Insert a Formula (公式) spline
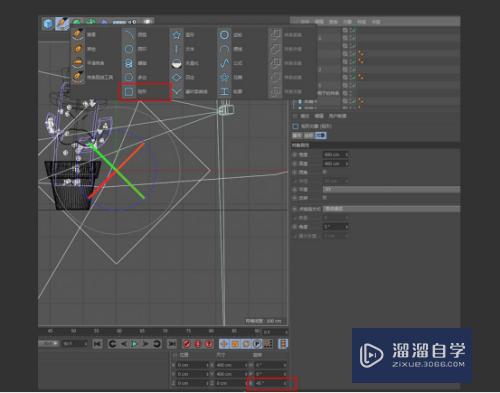Screen dimensions: 500x393 (x=224, y=63)
